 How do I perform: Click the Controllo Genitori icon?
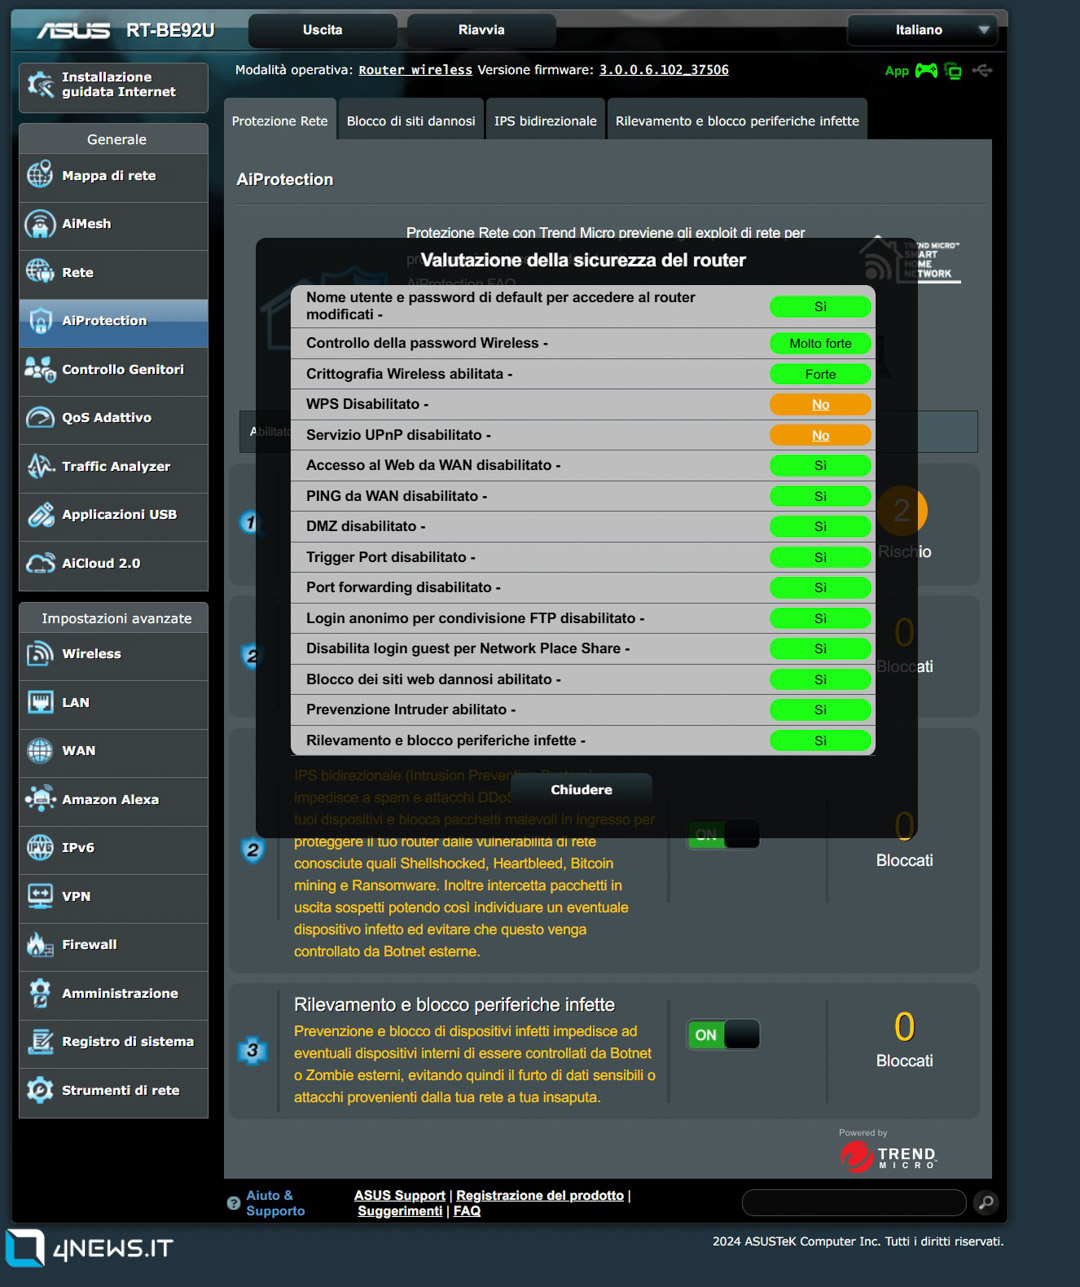point(40,369)
